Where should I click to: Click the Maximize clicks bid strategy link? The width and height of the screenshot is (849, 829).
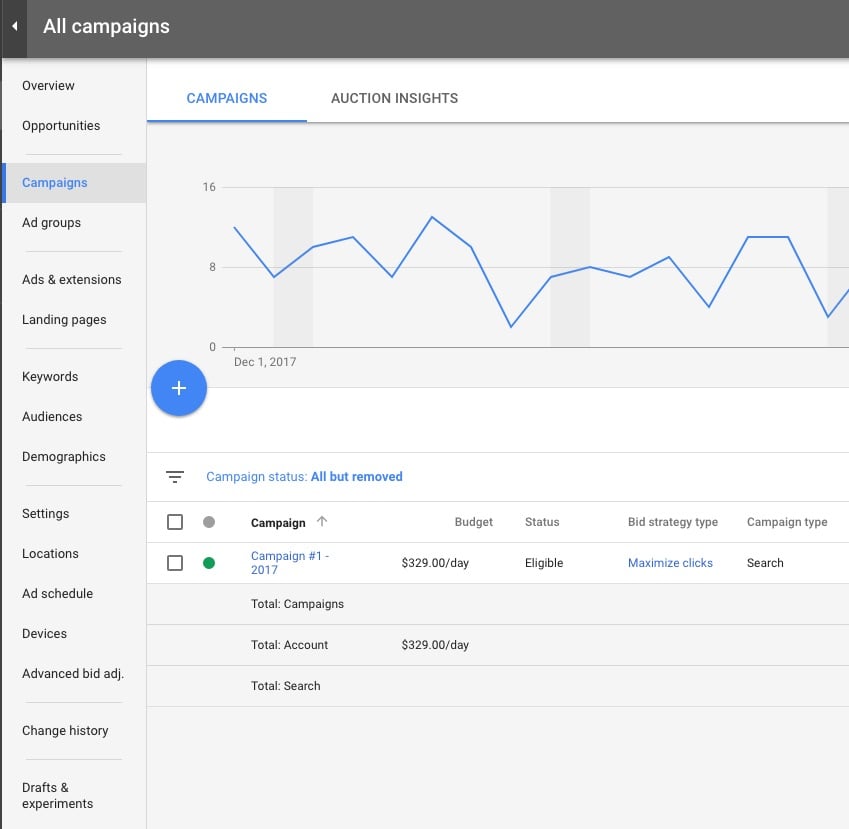[x=670, y=563]
